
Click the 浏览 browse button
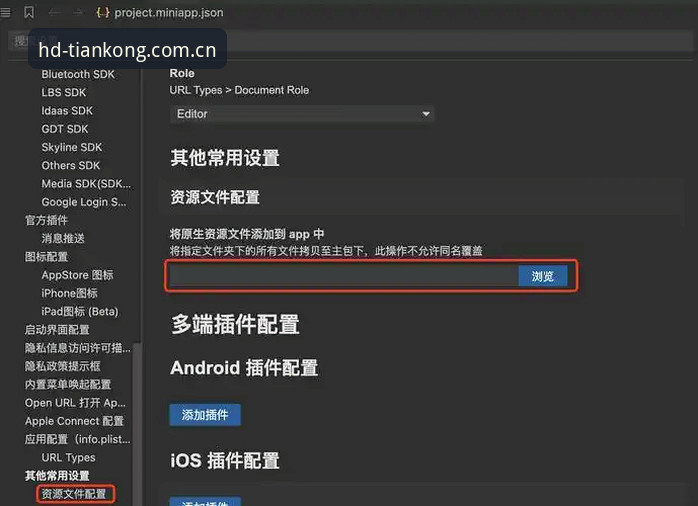543,276
